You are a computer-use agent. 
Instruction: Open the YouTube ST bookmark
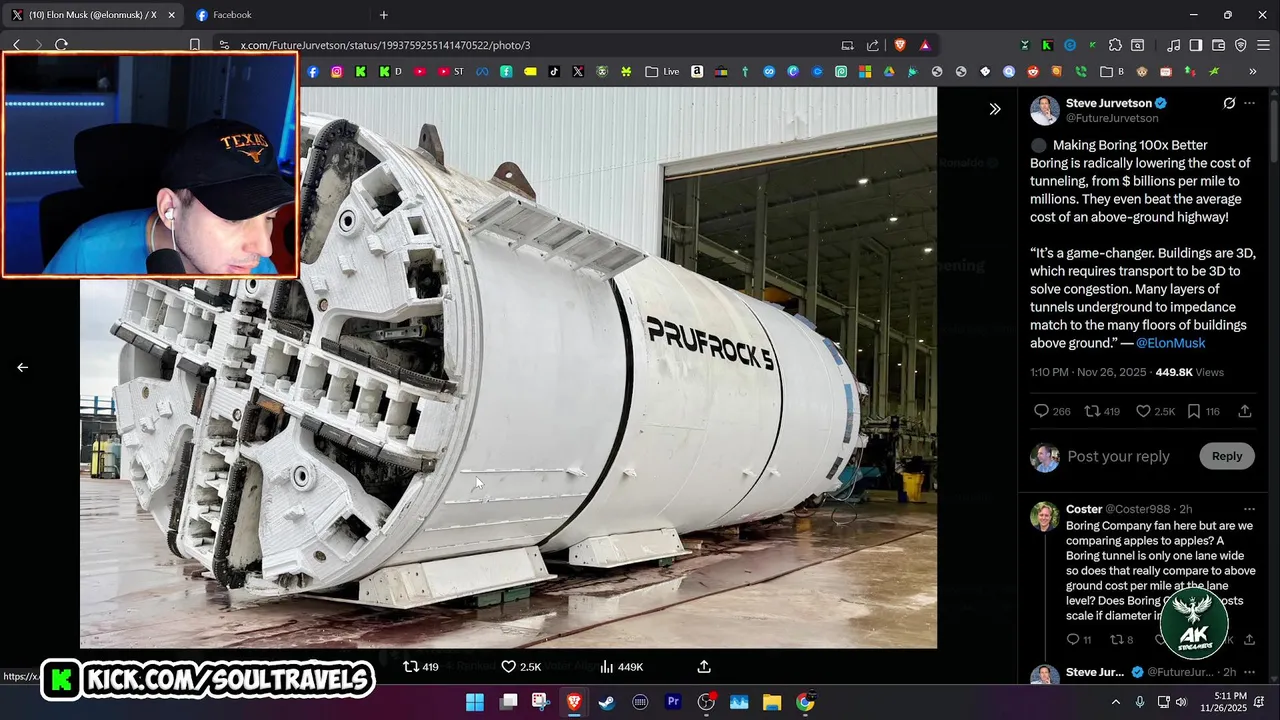(452, 72)
